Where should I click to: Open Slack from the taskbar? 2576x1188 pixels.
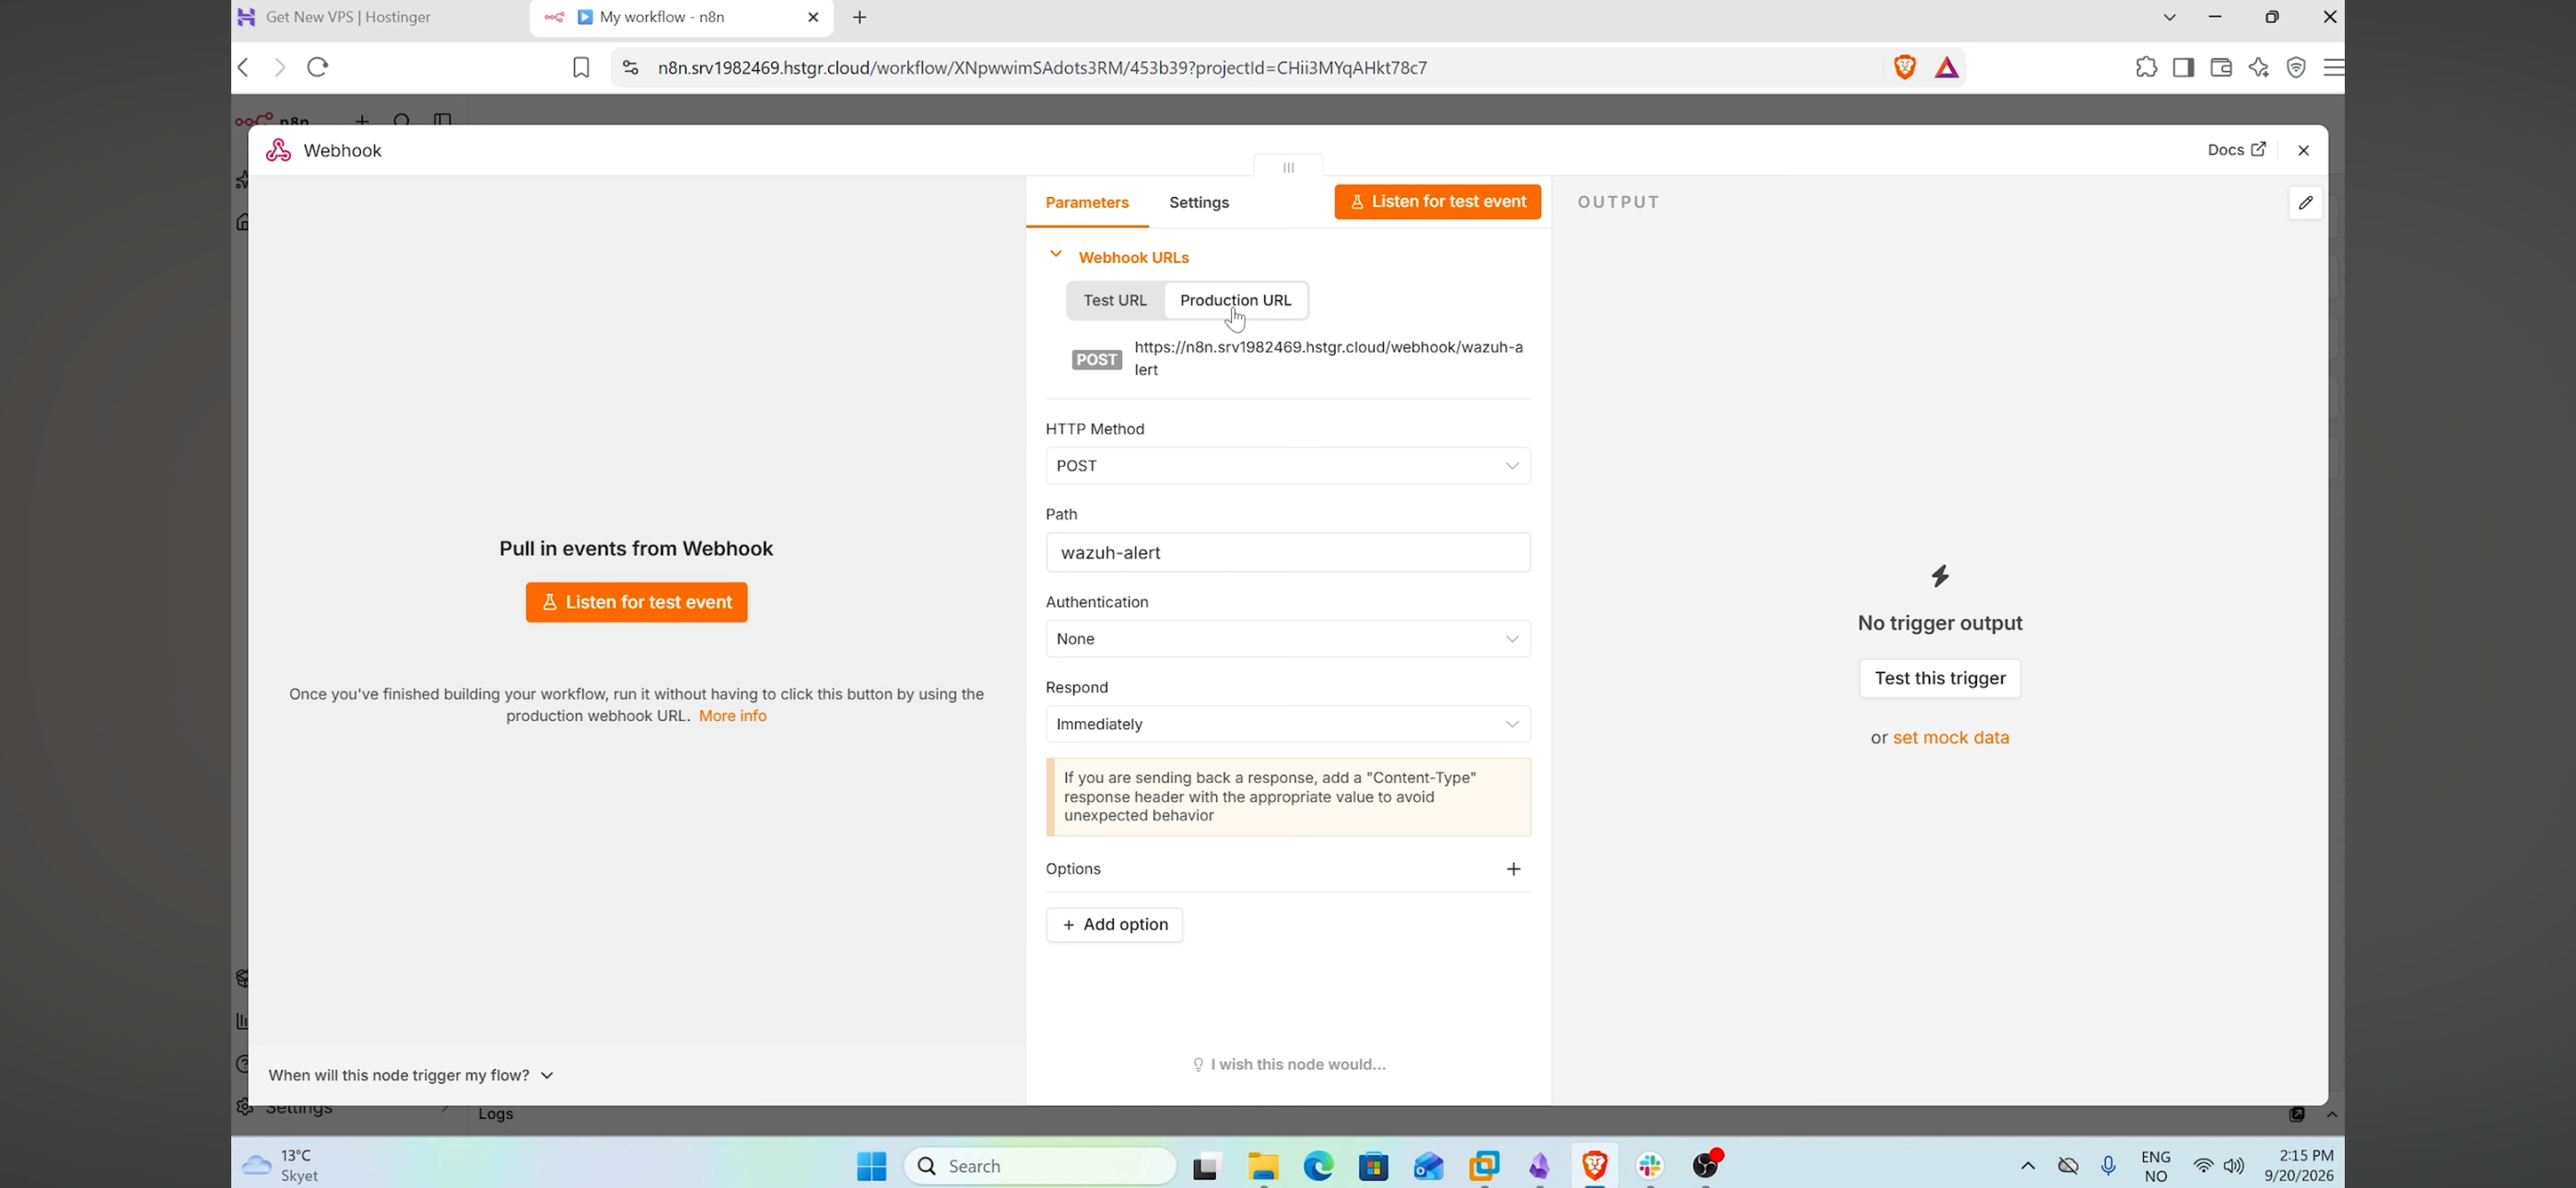pyautogui.click(x=1650, y=1166)
